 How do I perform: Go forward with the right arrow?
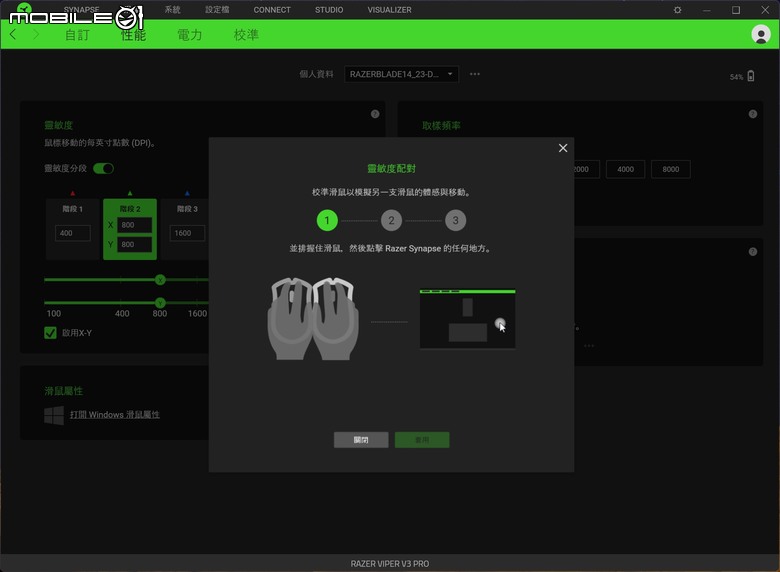coord(35,34)
